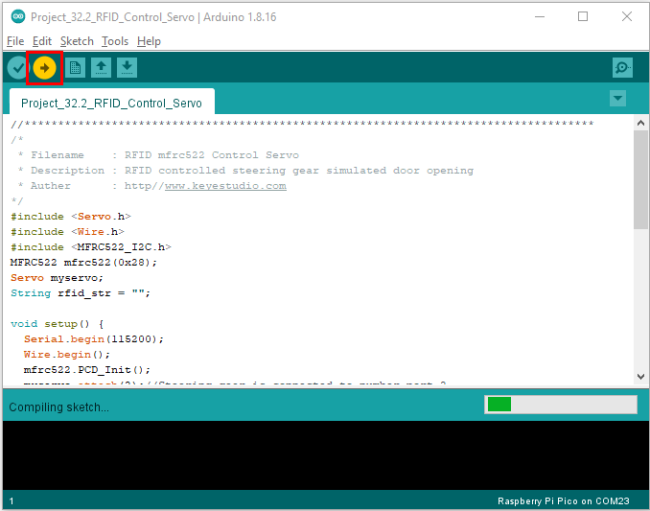The width and height of the screenshot is (650, 511).
Task: Upload sketch with the arrow button
Action: [44, 68]
